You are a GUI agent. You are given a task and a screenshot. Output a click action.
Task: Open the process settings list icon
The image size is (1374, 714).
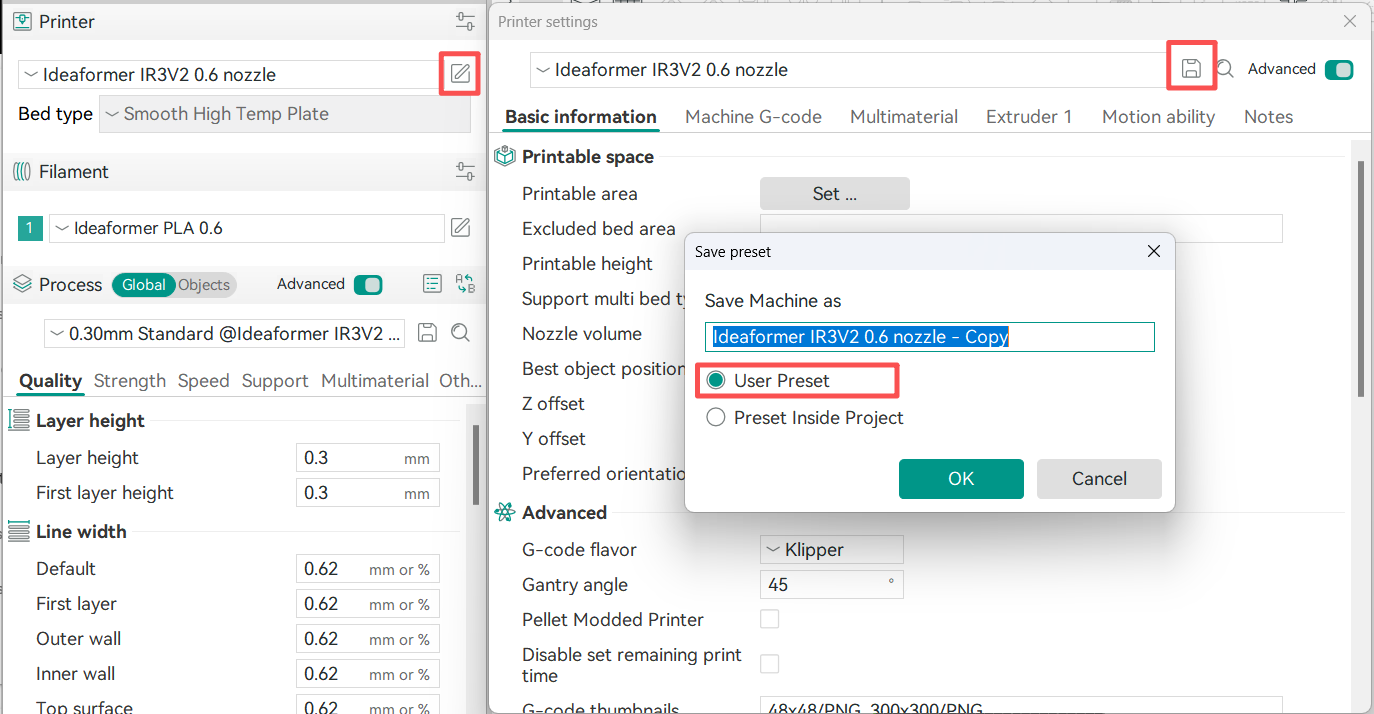pos(432,284)
